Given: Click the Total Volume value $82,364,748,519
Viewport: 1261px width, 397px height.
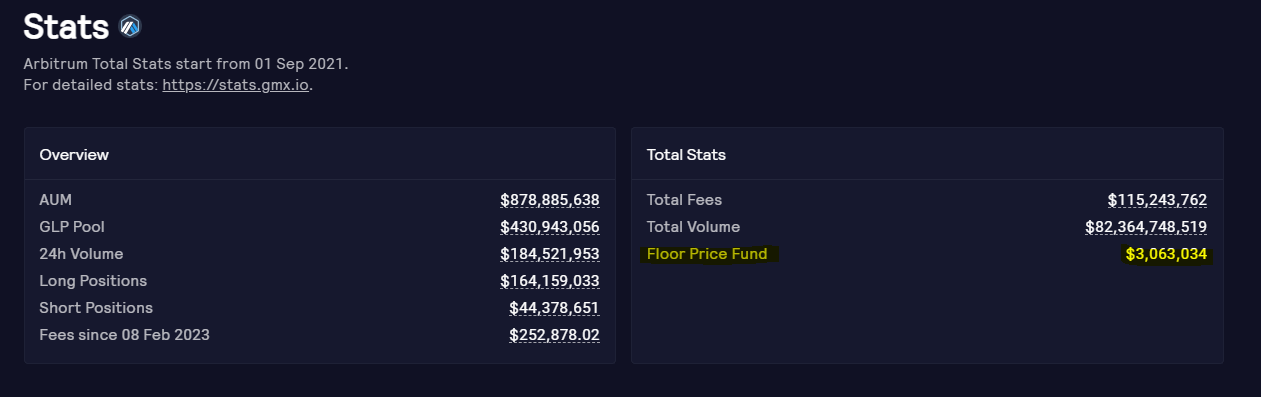Looking at the screenshot, I should click(x=1146, y=227).
